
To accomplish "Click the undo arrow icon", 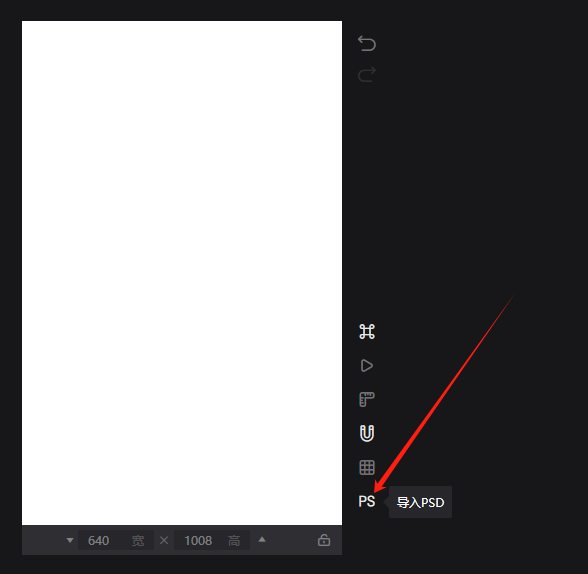I will (x=367, y=43).
